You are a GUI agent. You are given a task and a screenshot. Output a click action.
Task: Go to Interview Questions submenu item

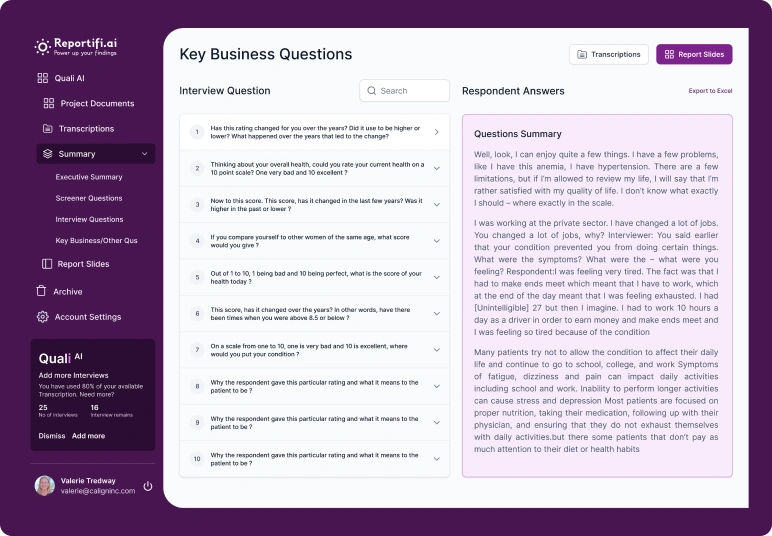tap(89, 219)
